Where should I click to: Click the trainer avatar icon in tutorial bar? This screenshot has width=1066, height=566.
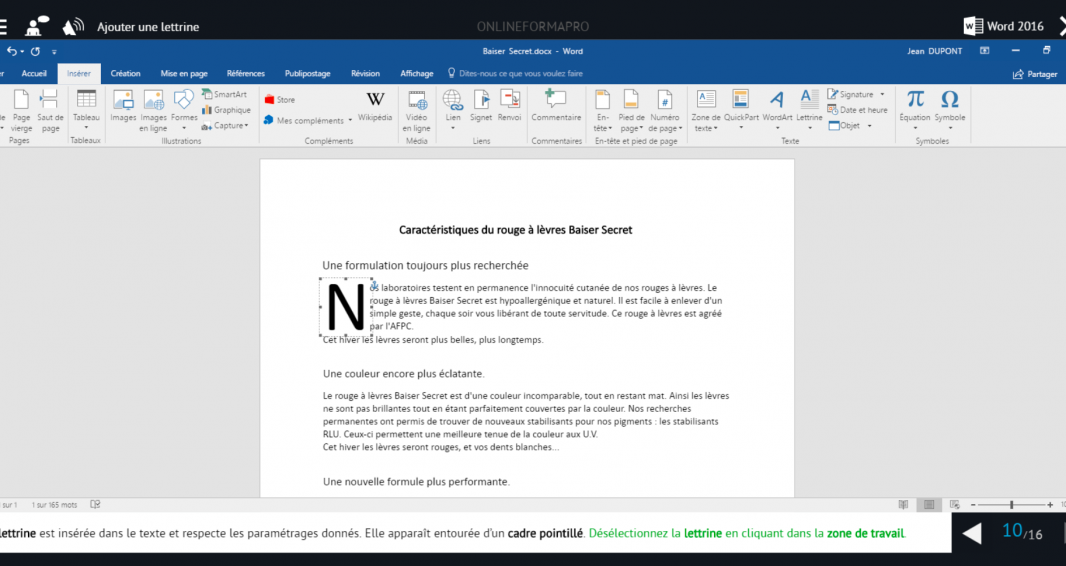click(37, 26)
